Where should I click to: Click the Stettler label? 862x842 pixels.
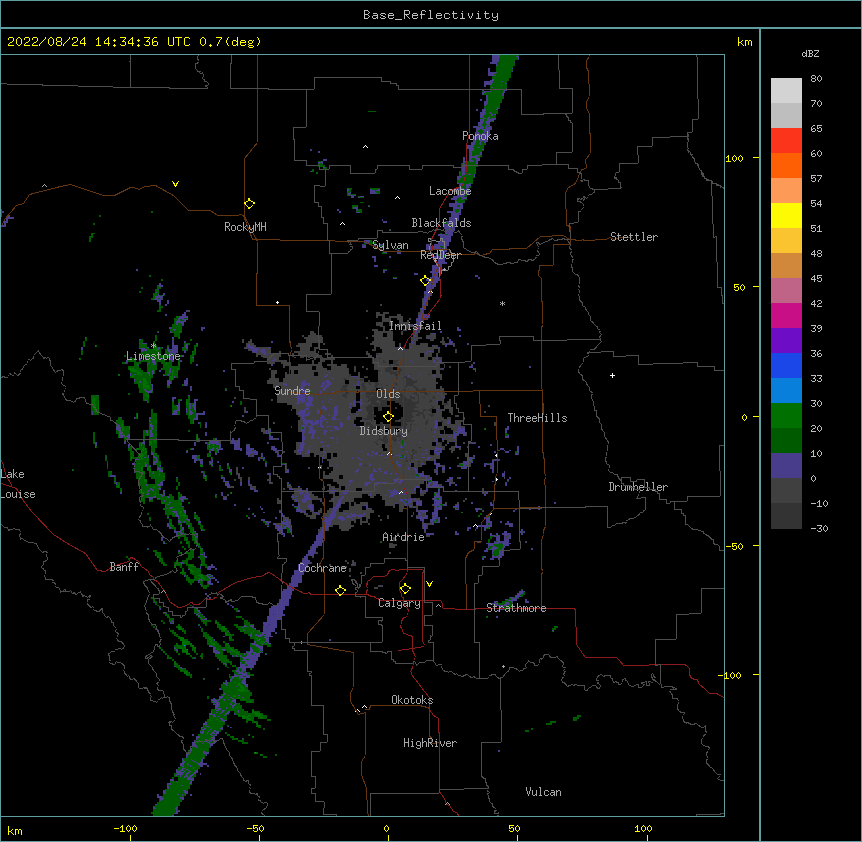pos(634,237)
